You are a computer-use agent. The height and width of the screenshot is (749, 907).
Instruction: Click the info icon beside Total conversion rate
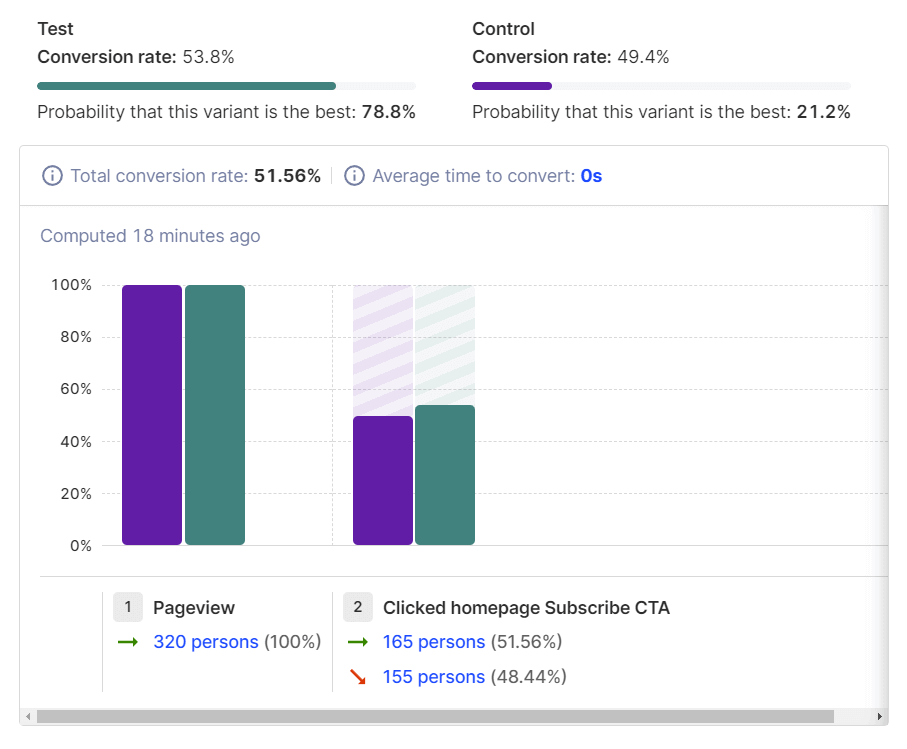click(x=51, y=175)
